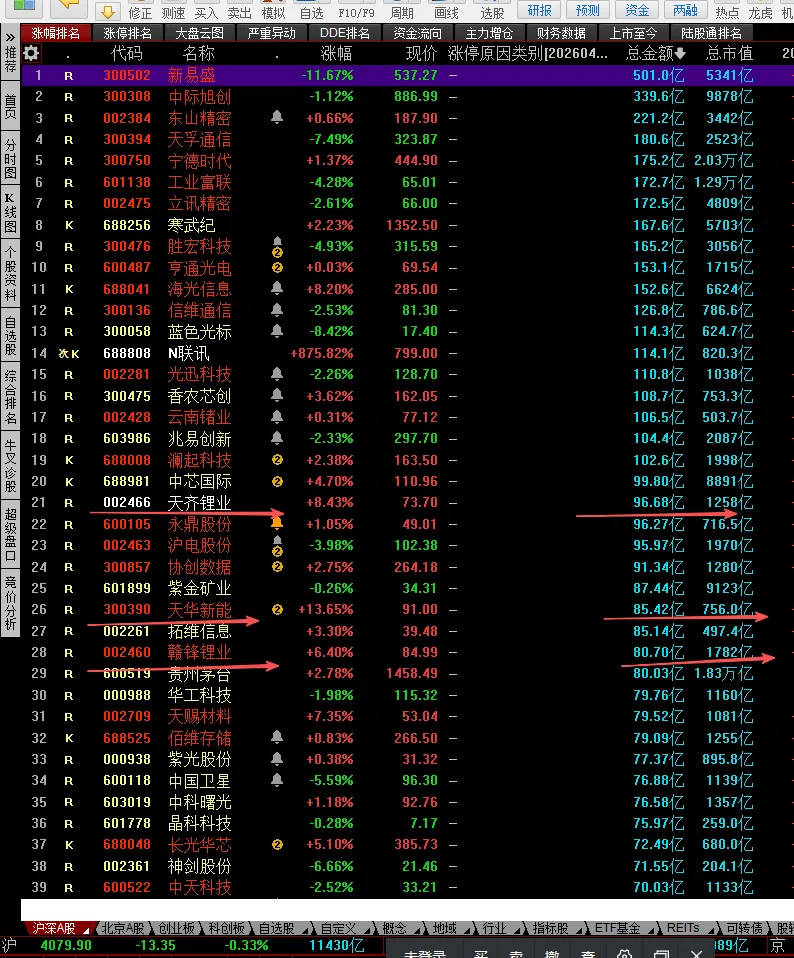
Task: Switch to 涨停排名 tab
Action: pyautogui.click(x=128, y=34)
